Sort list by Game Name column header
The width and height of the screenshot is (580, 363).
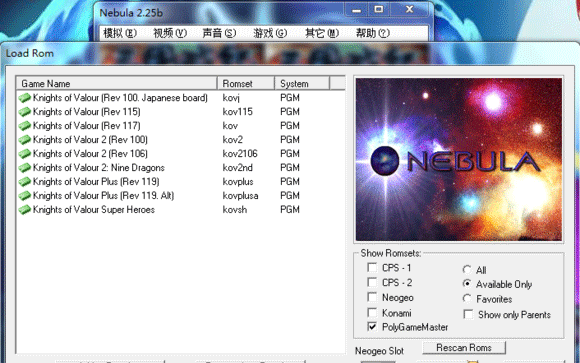pos(117,84)
